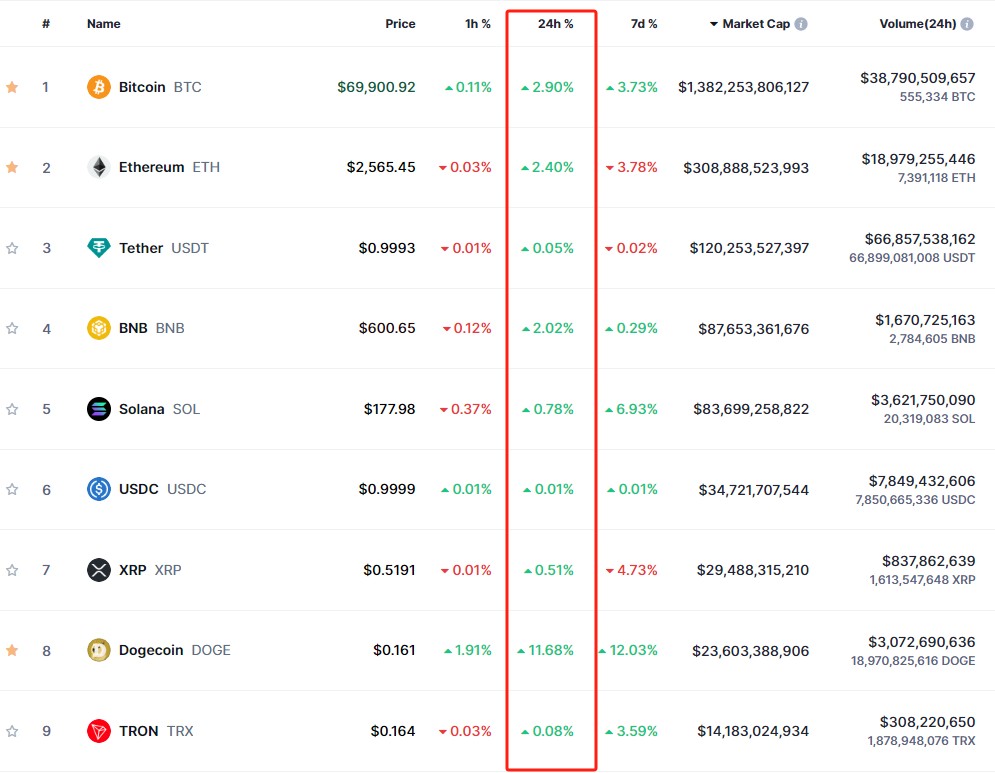Image resolution: width=995 pixels, height=773 pixels.
Task: Click the USDC logo icon
Action: [98, 489]
